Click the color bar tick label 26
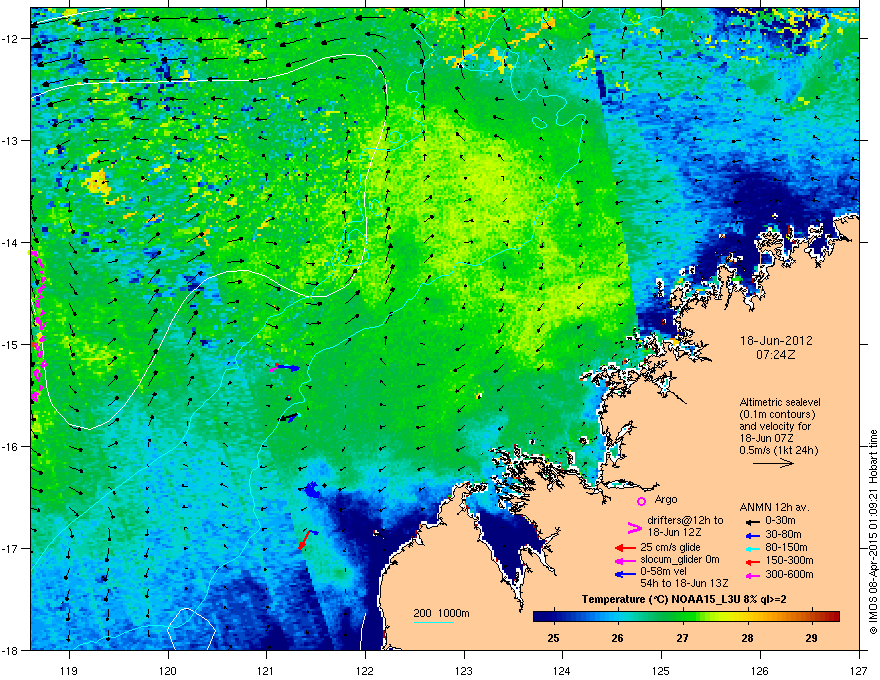This screenshot has height=680, width=880. coord(617,638)
